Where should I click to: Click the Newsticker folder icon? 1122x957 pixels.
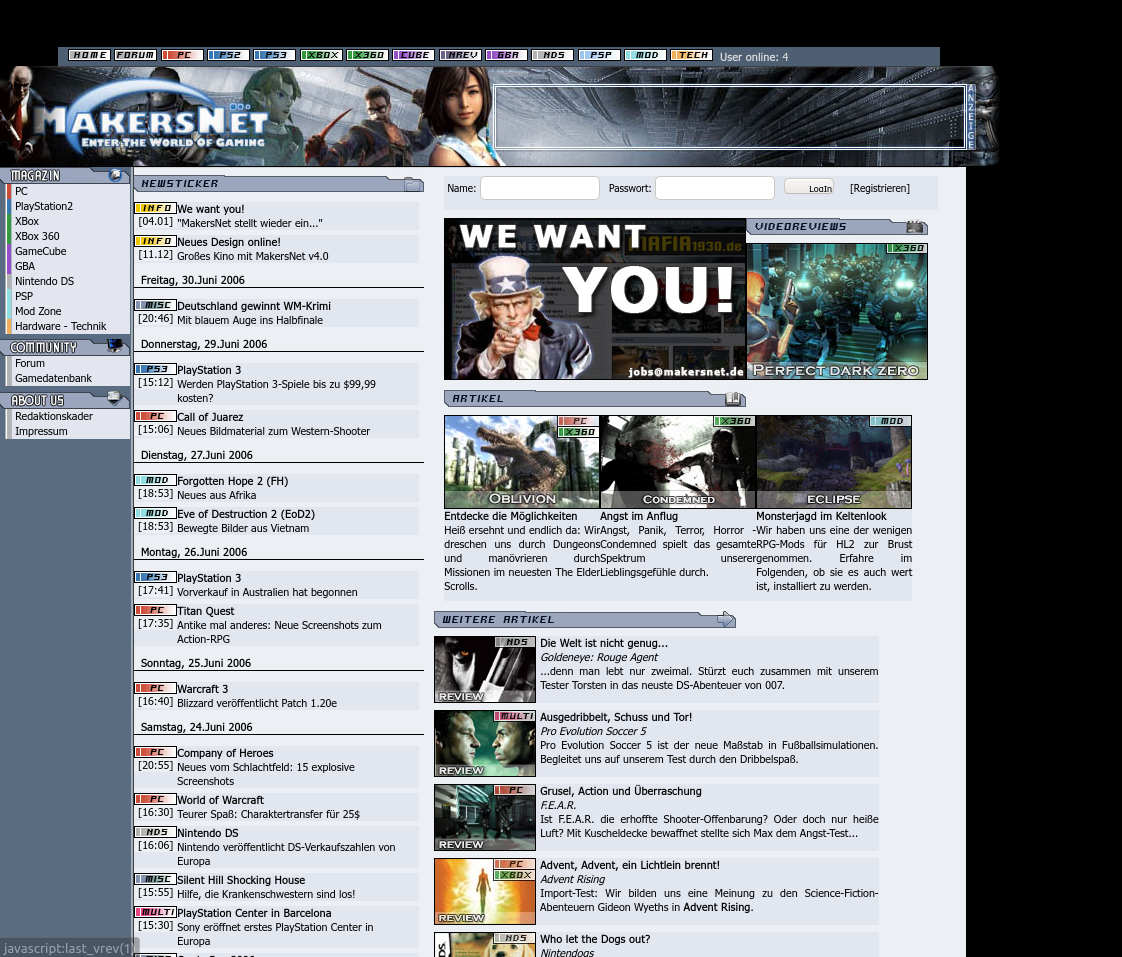tap(413, 184)
